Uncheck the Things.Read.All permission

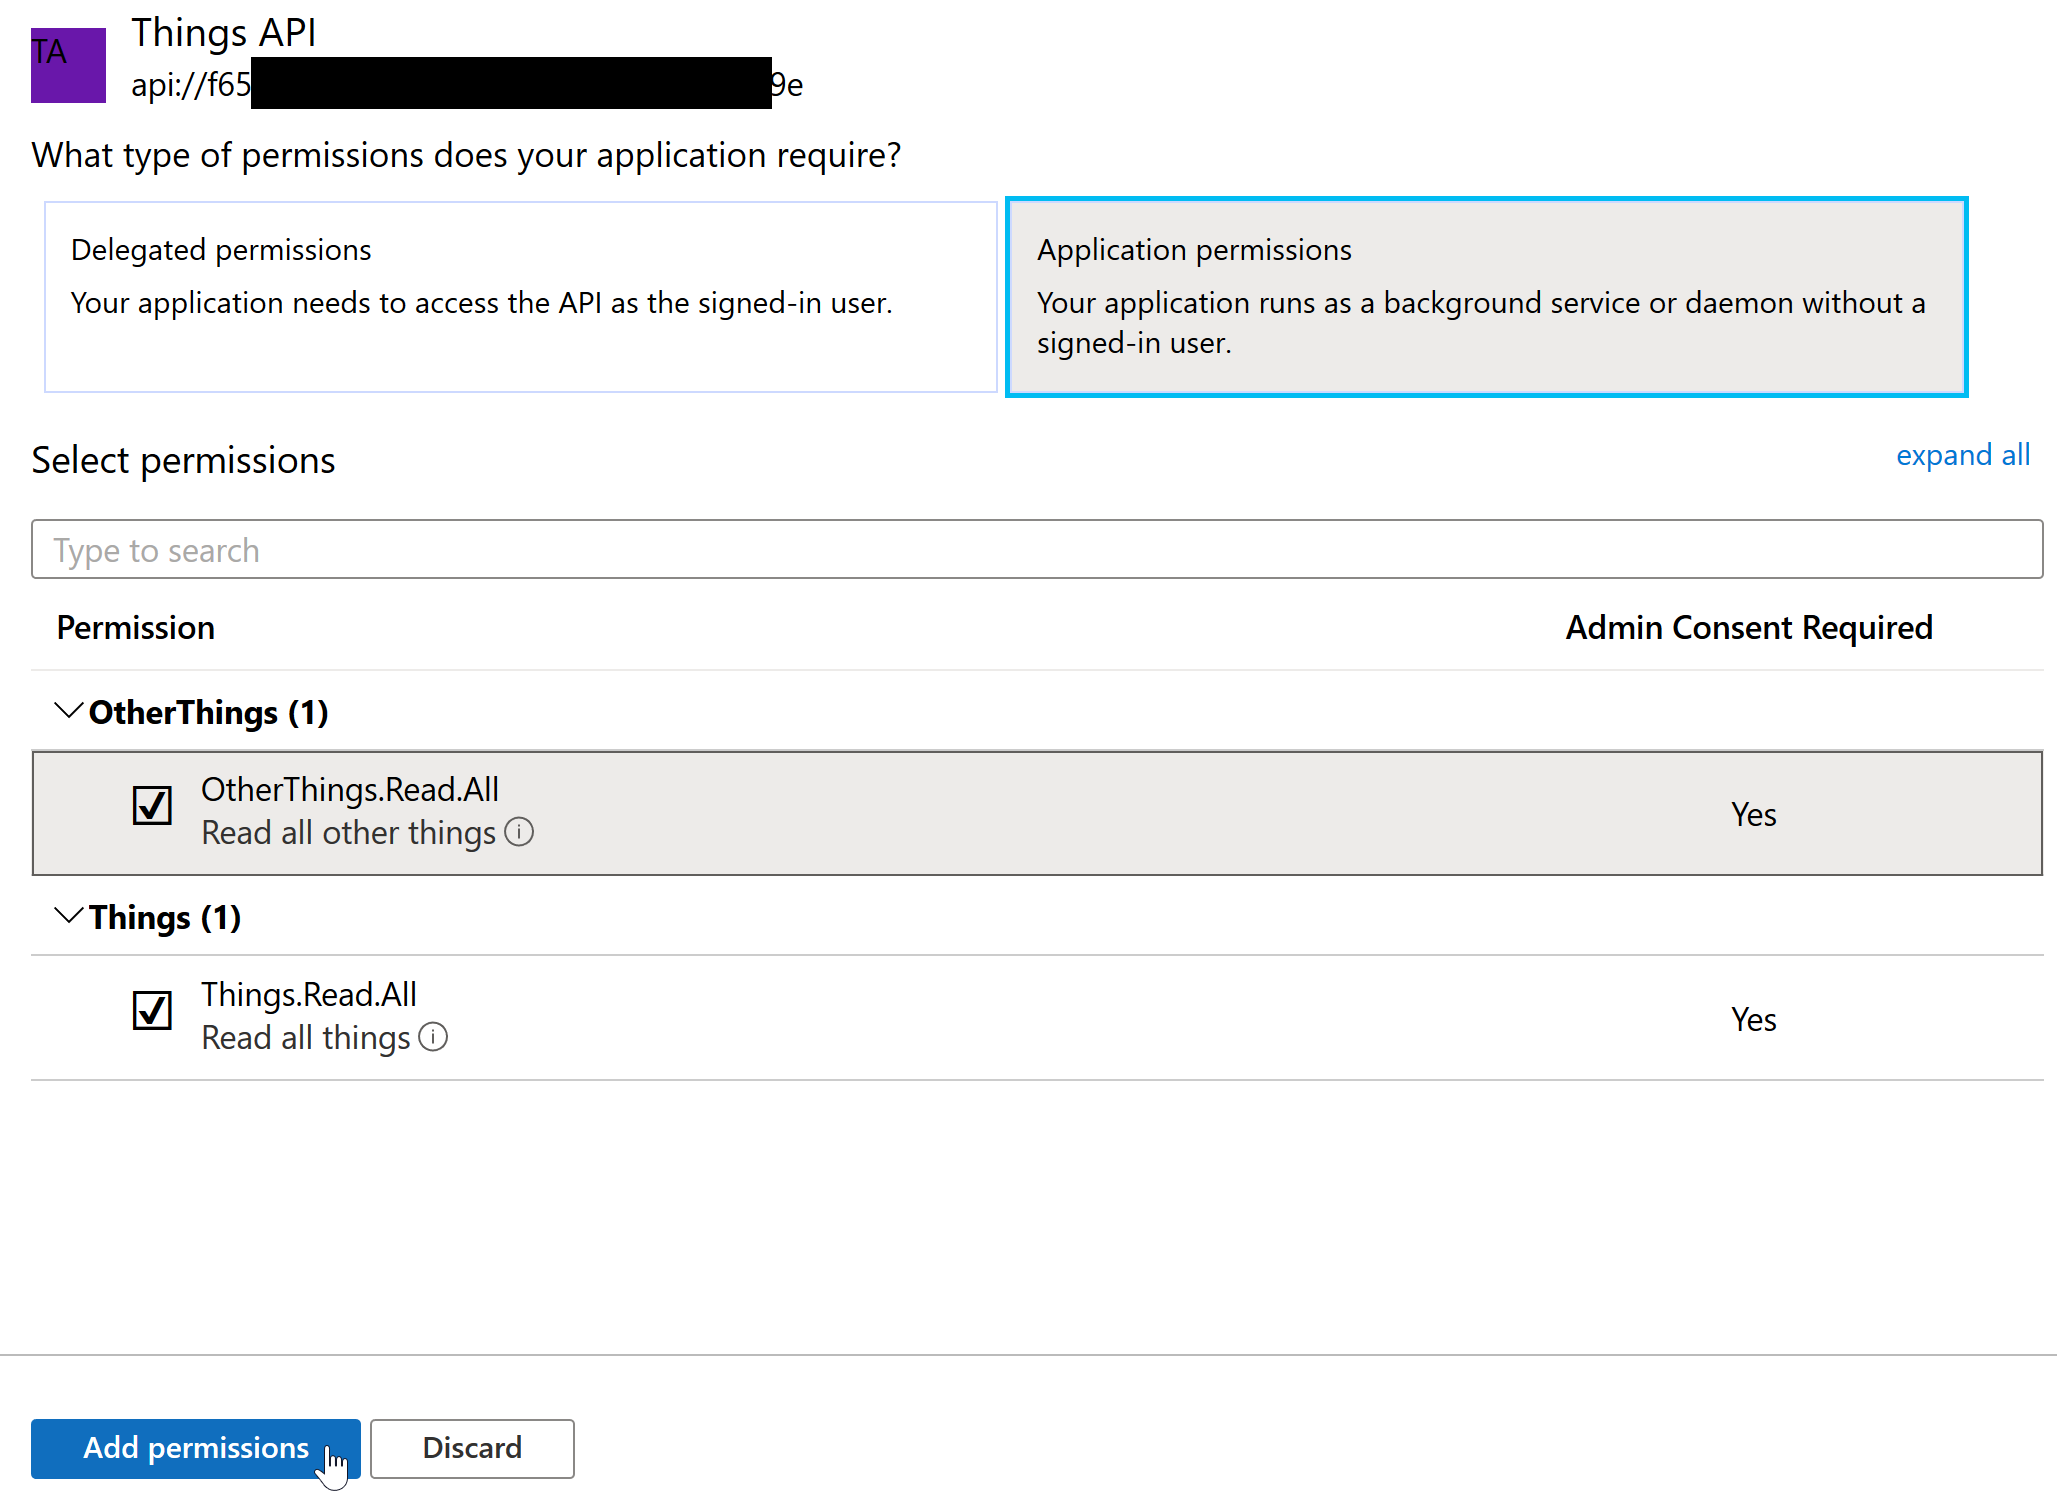click(x=152, y=1011)
